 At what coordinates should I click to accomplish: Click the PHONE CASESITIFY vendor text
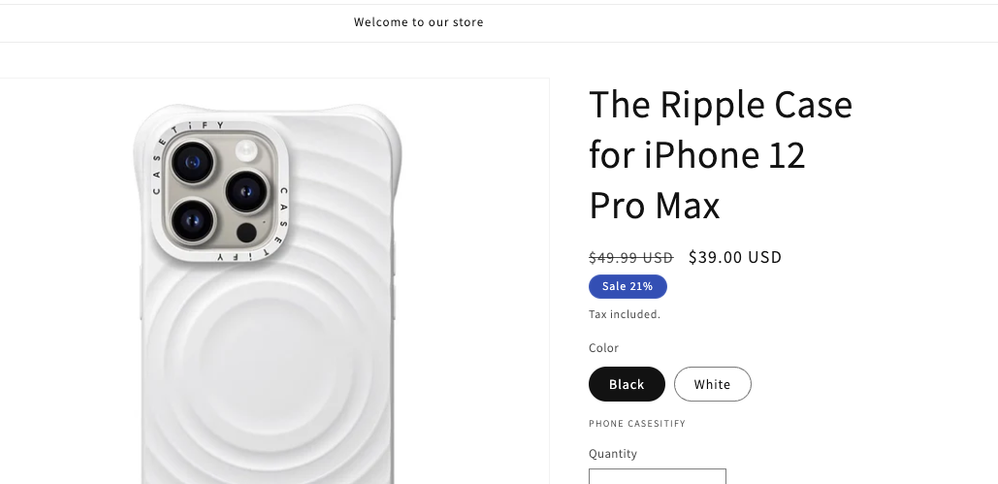[x=637, y=424]
